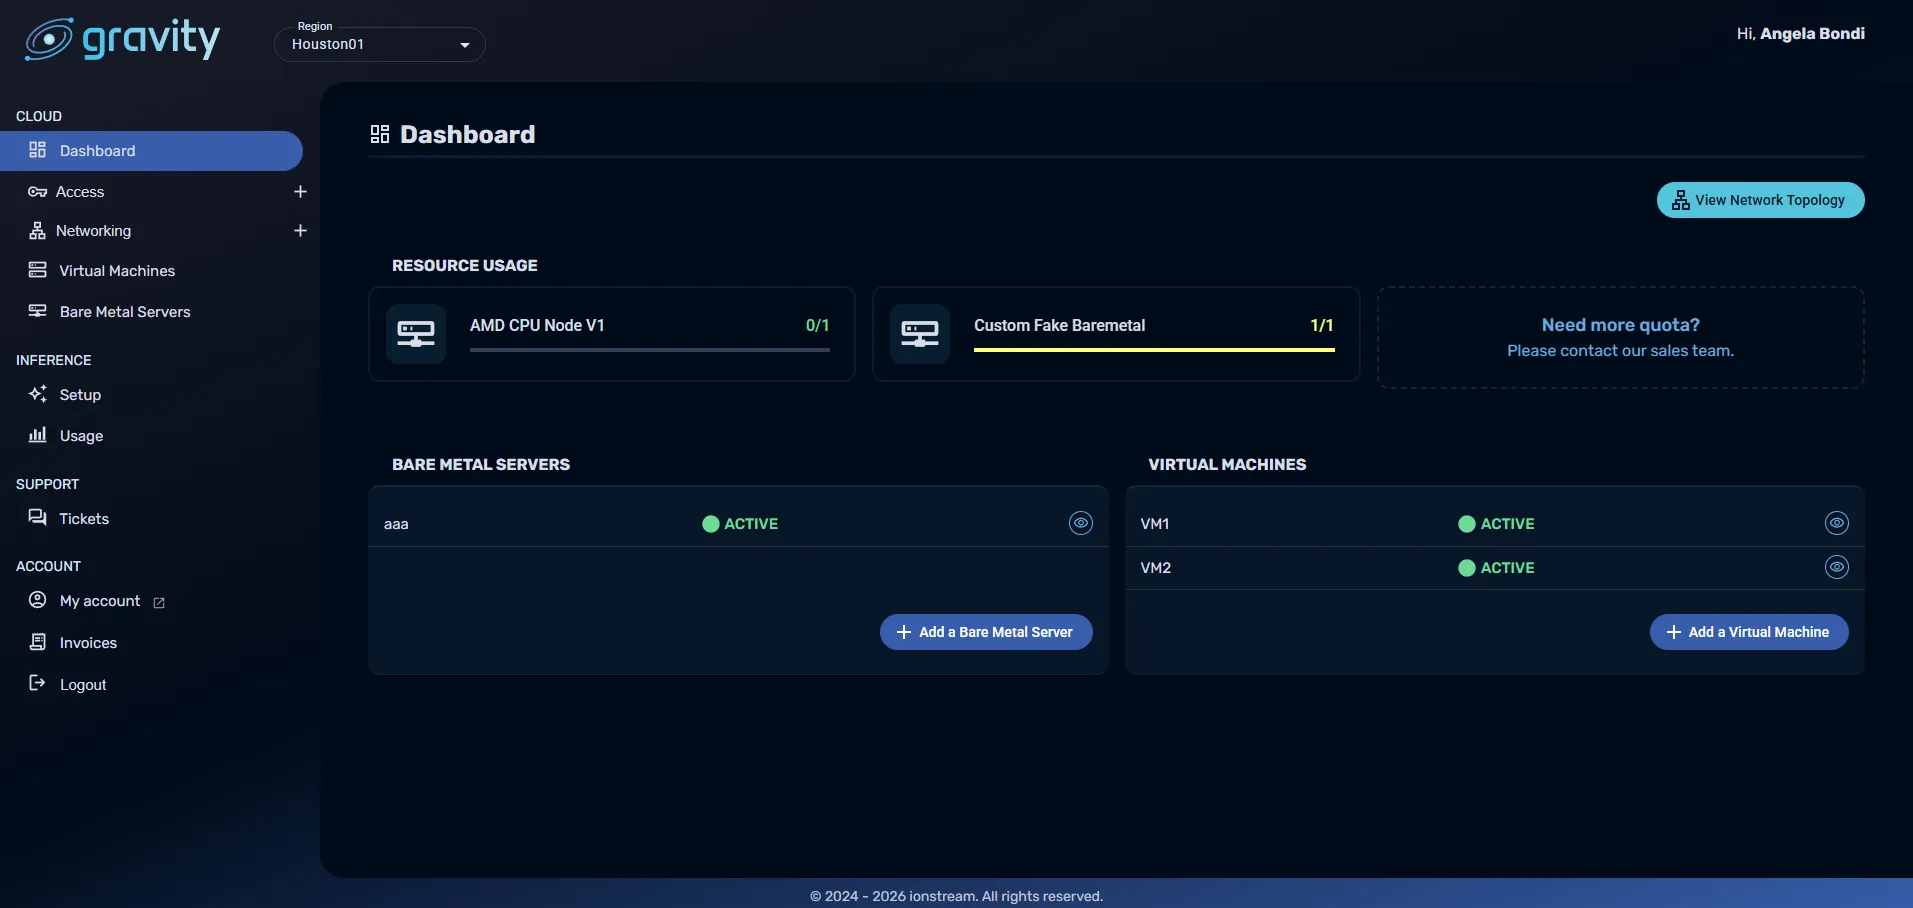Click the Tickets chat icon
The width and height of the screenshot is (1913, 908).
(38, 518)
